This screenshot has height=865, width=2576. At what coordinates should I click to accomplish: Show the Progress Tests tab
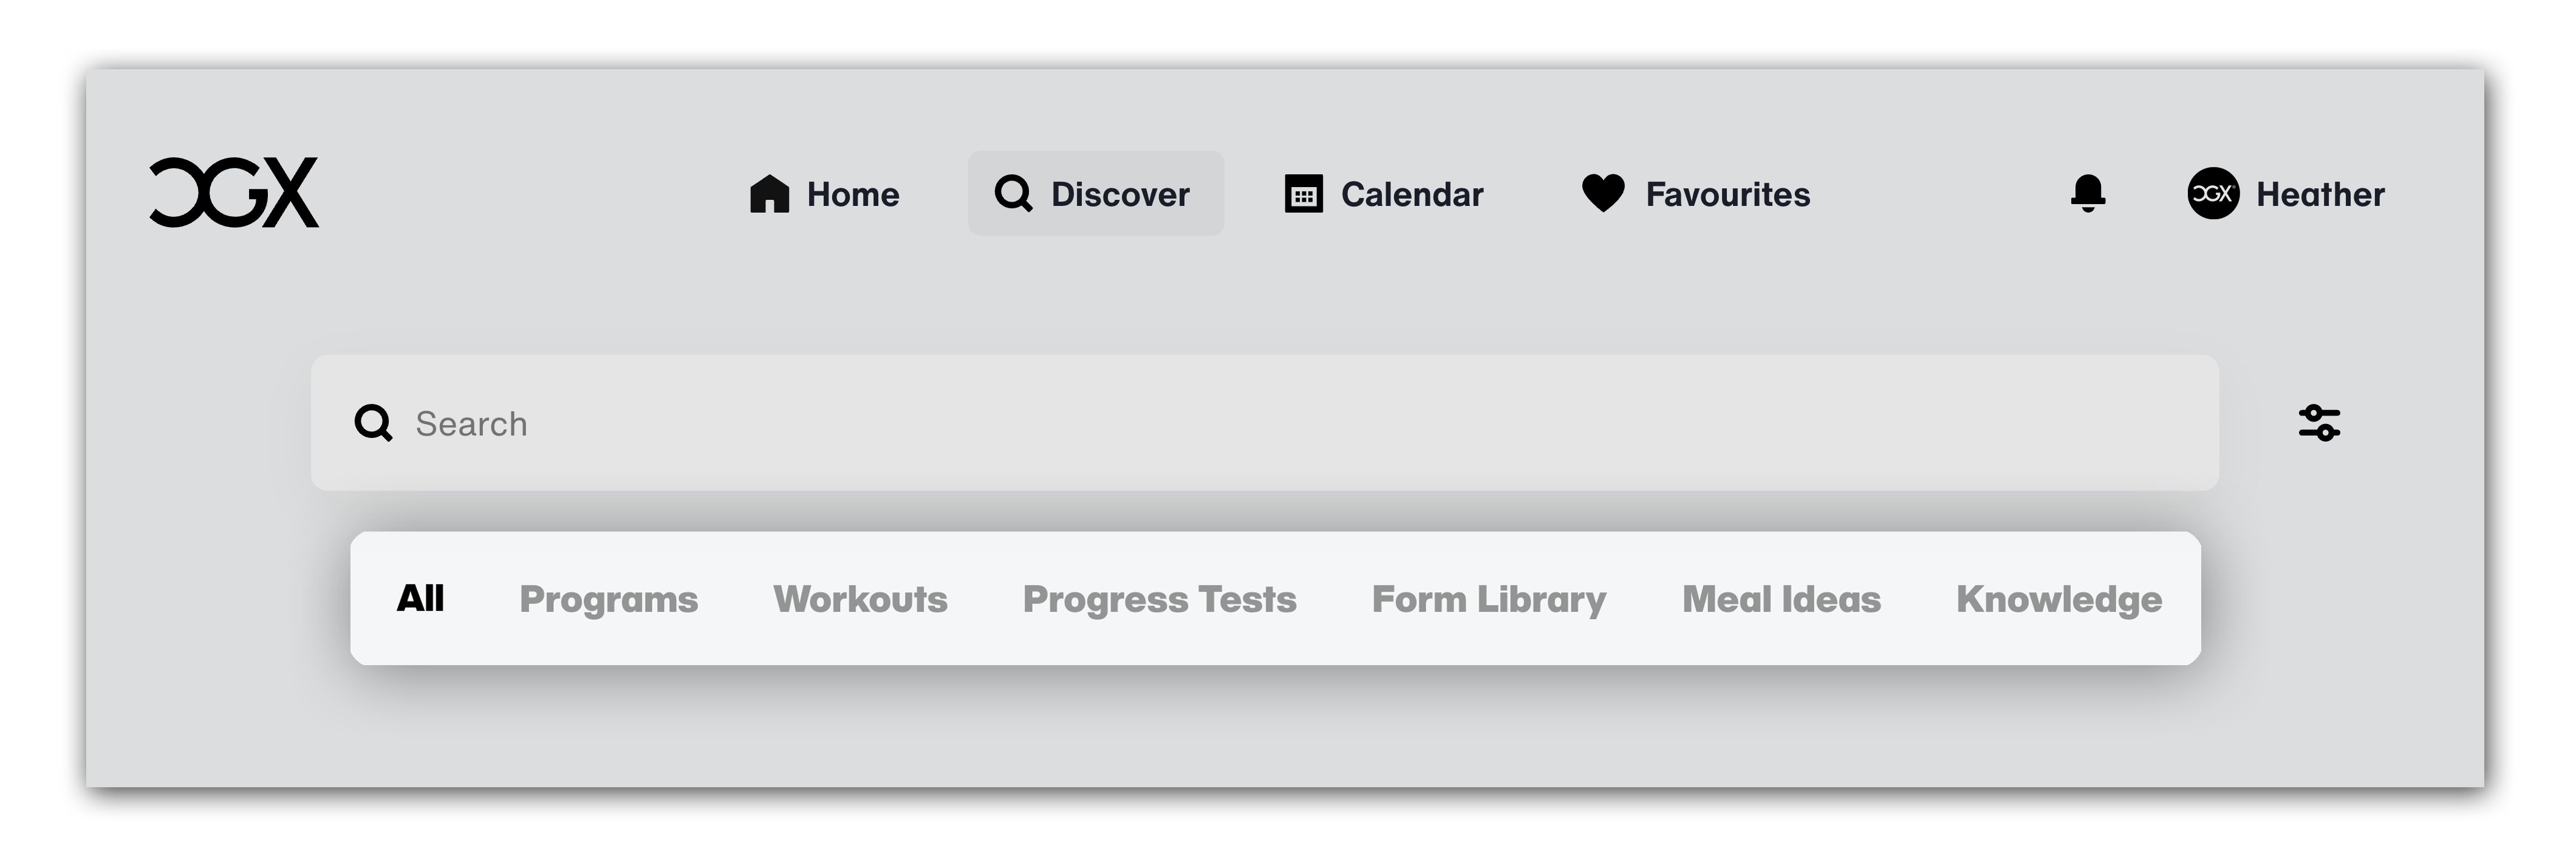coord(1159,599)
